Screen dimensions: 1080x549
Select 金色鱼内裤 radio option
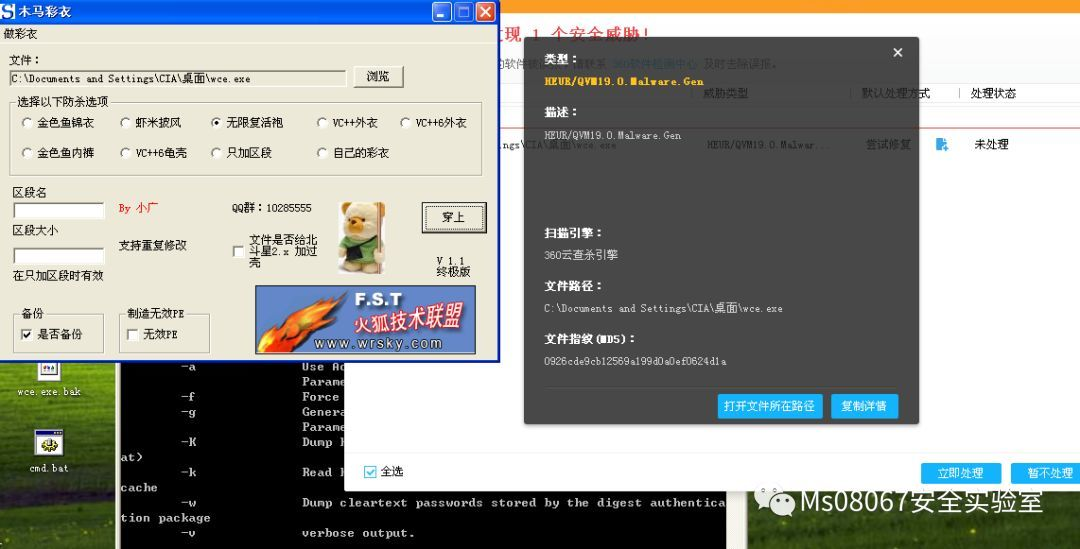tap(59, 153)
